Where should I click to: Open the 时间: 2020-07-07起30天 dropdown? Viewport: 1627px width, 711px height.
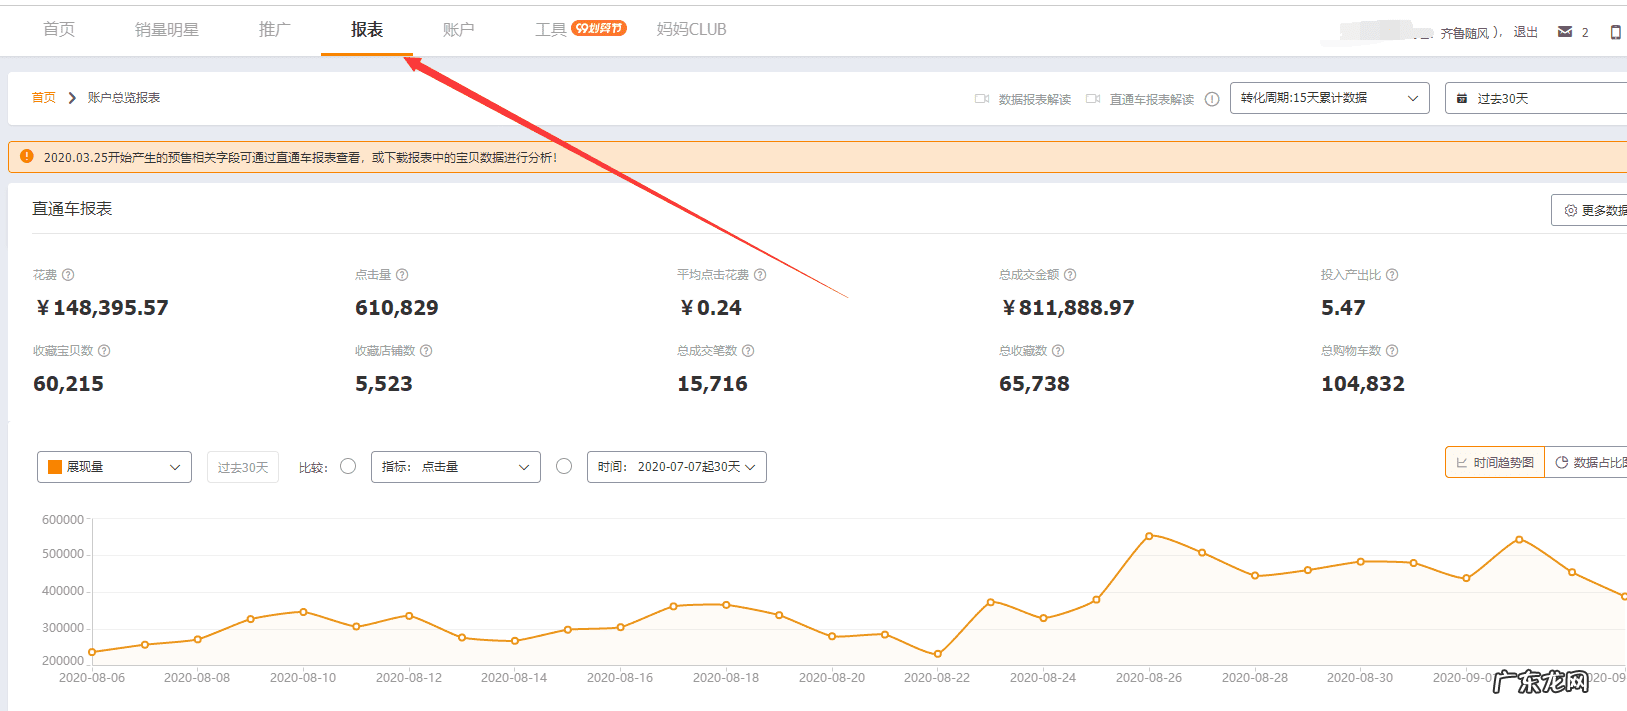[x=677, y=467]
